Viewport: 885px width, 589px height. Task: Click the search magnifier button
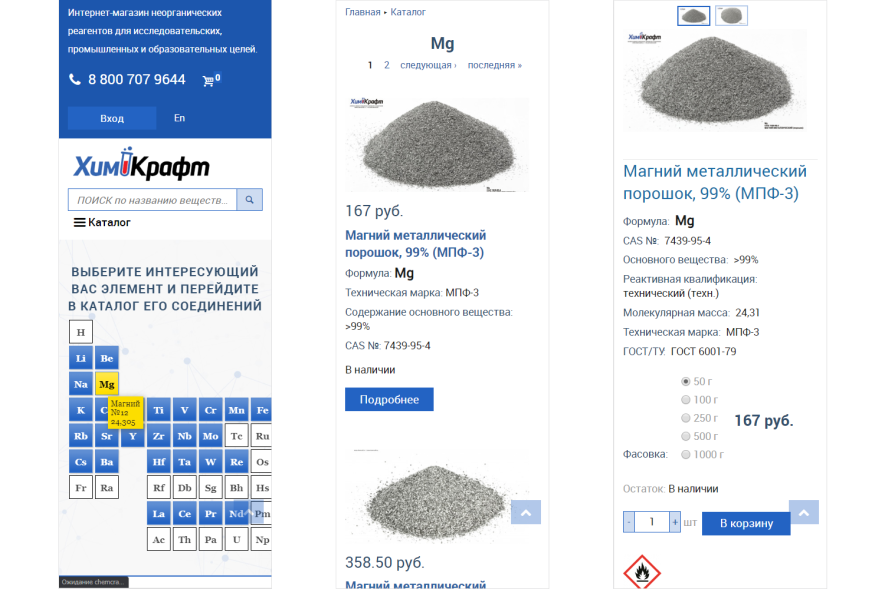249,200
